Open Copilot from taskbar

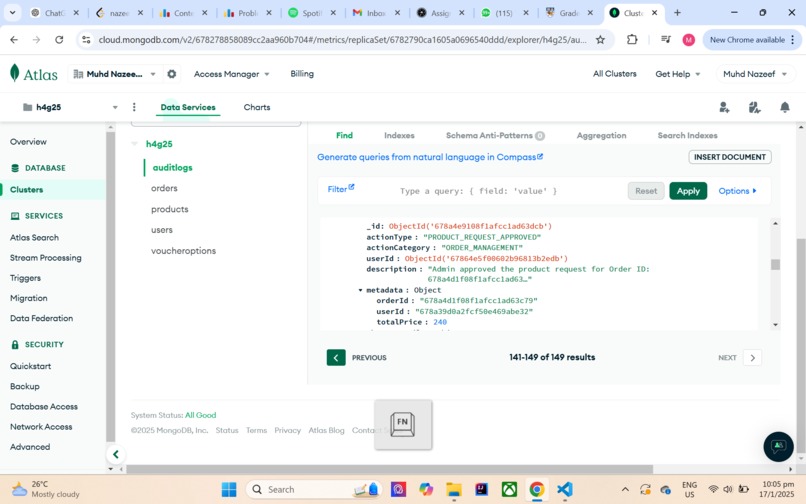tap(426, 489)
